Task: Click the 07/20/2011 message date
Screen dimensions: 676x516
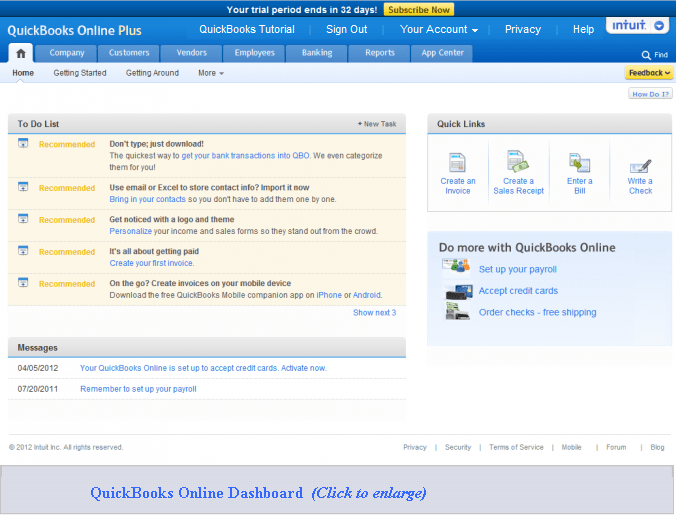Action: click(38, 389)
